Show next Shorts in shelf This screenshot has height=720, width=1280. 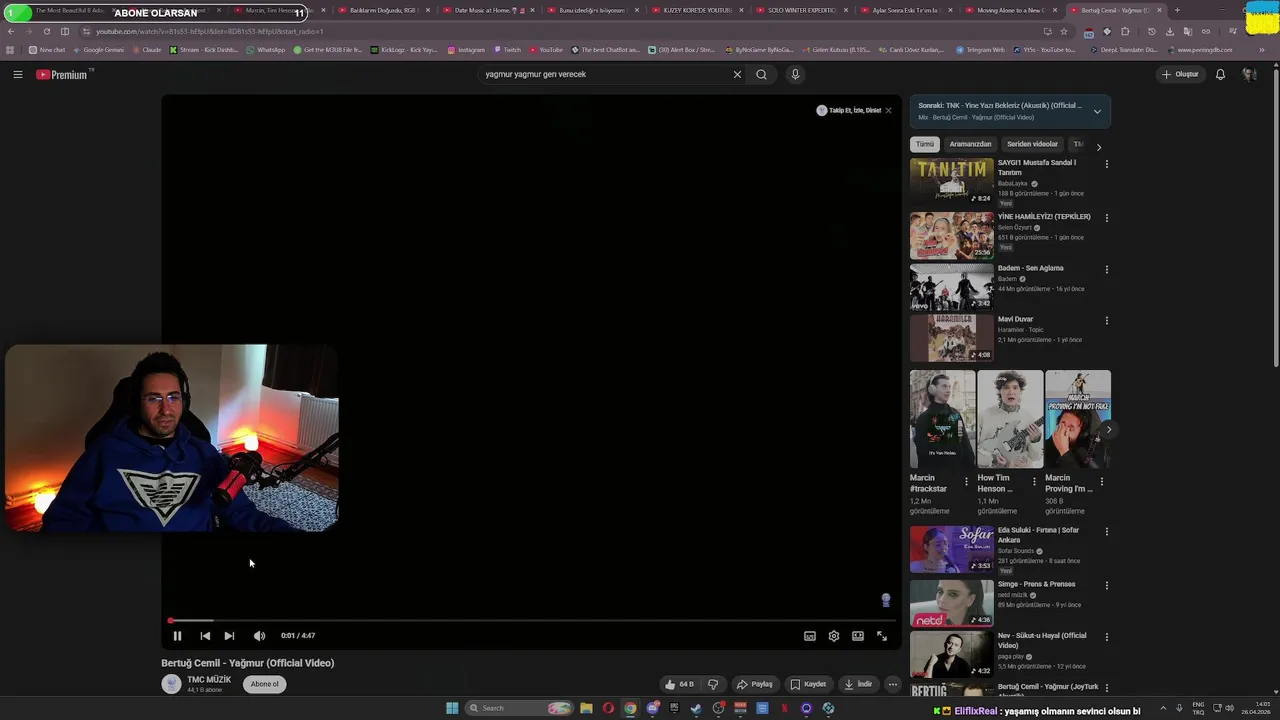coord(1108,430)
